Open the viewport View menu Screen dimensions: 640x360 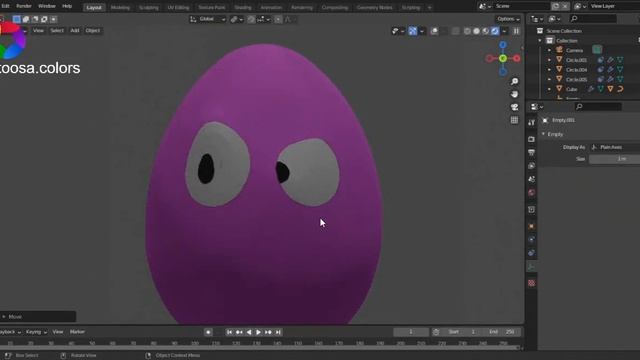(38, 31)
